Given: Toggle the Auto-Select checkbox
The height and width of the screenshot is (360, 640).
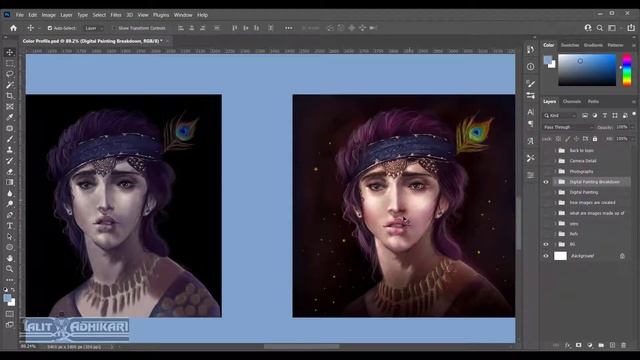Looking at the screenshot, I should coord(50,28).
